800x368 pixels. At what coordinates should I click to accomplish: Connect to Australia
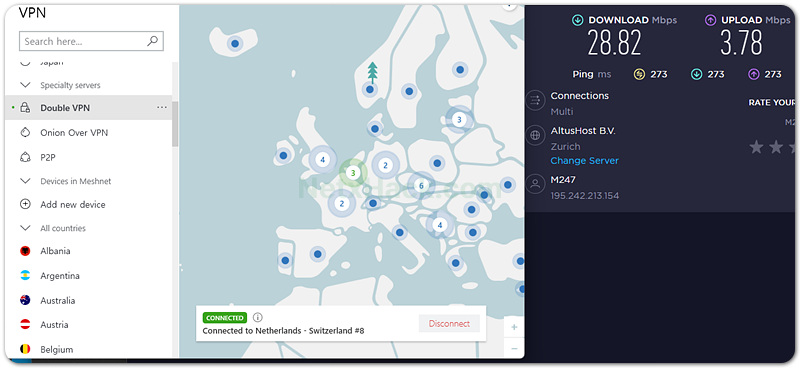88,300
